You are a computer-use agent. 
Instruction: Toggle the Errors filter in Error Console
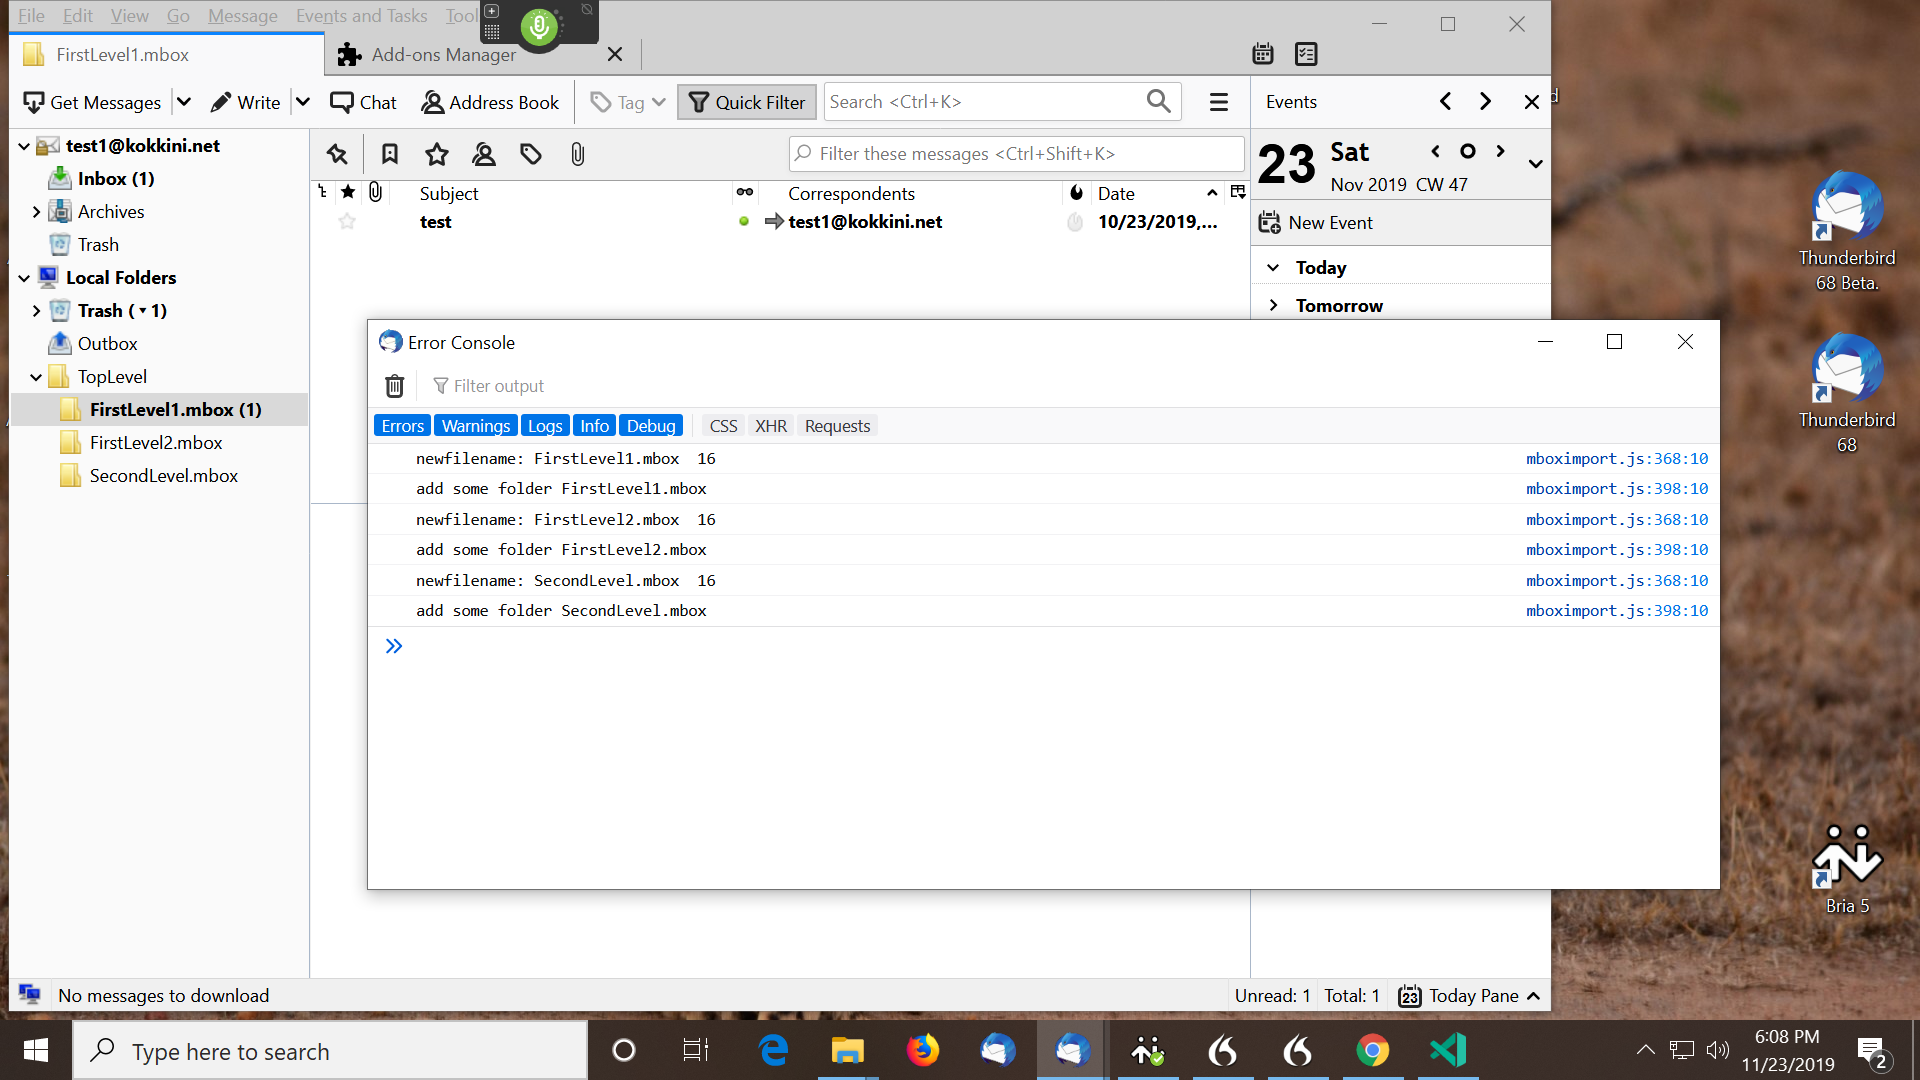click(402, 425)
